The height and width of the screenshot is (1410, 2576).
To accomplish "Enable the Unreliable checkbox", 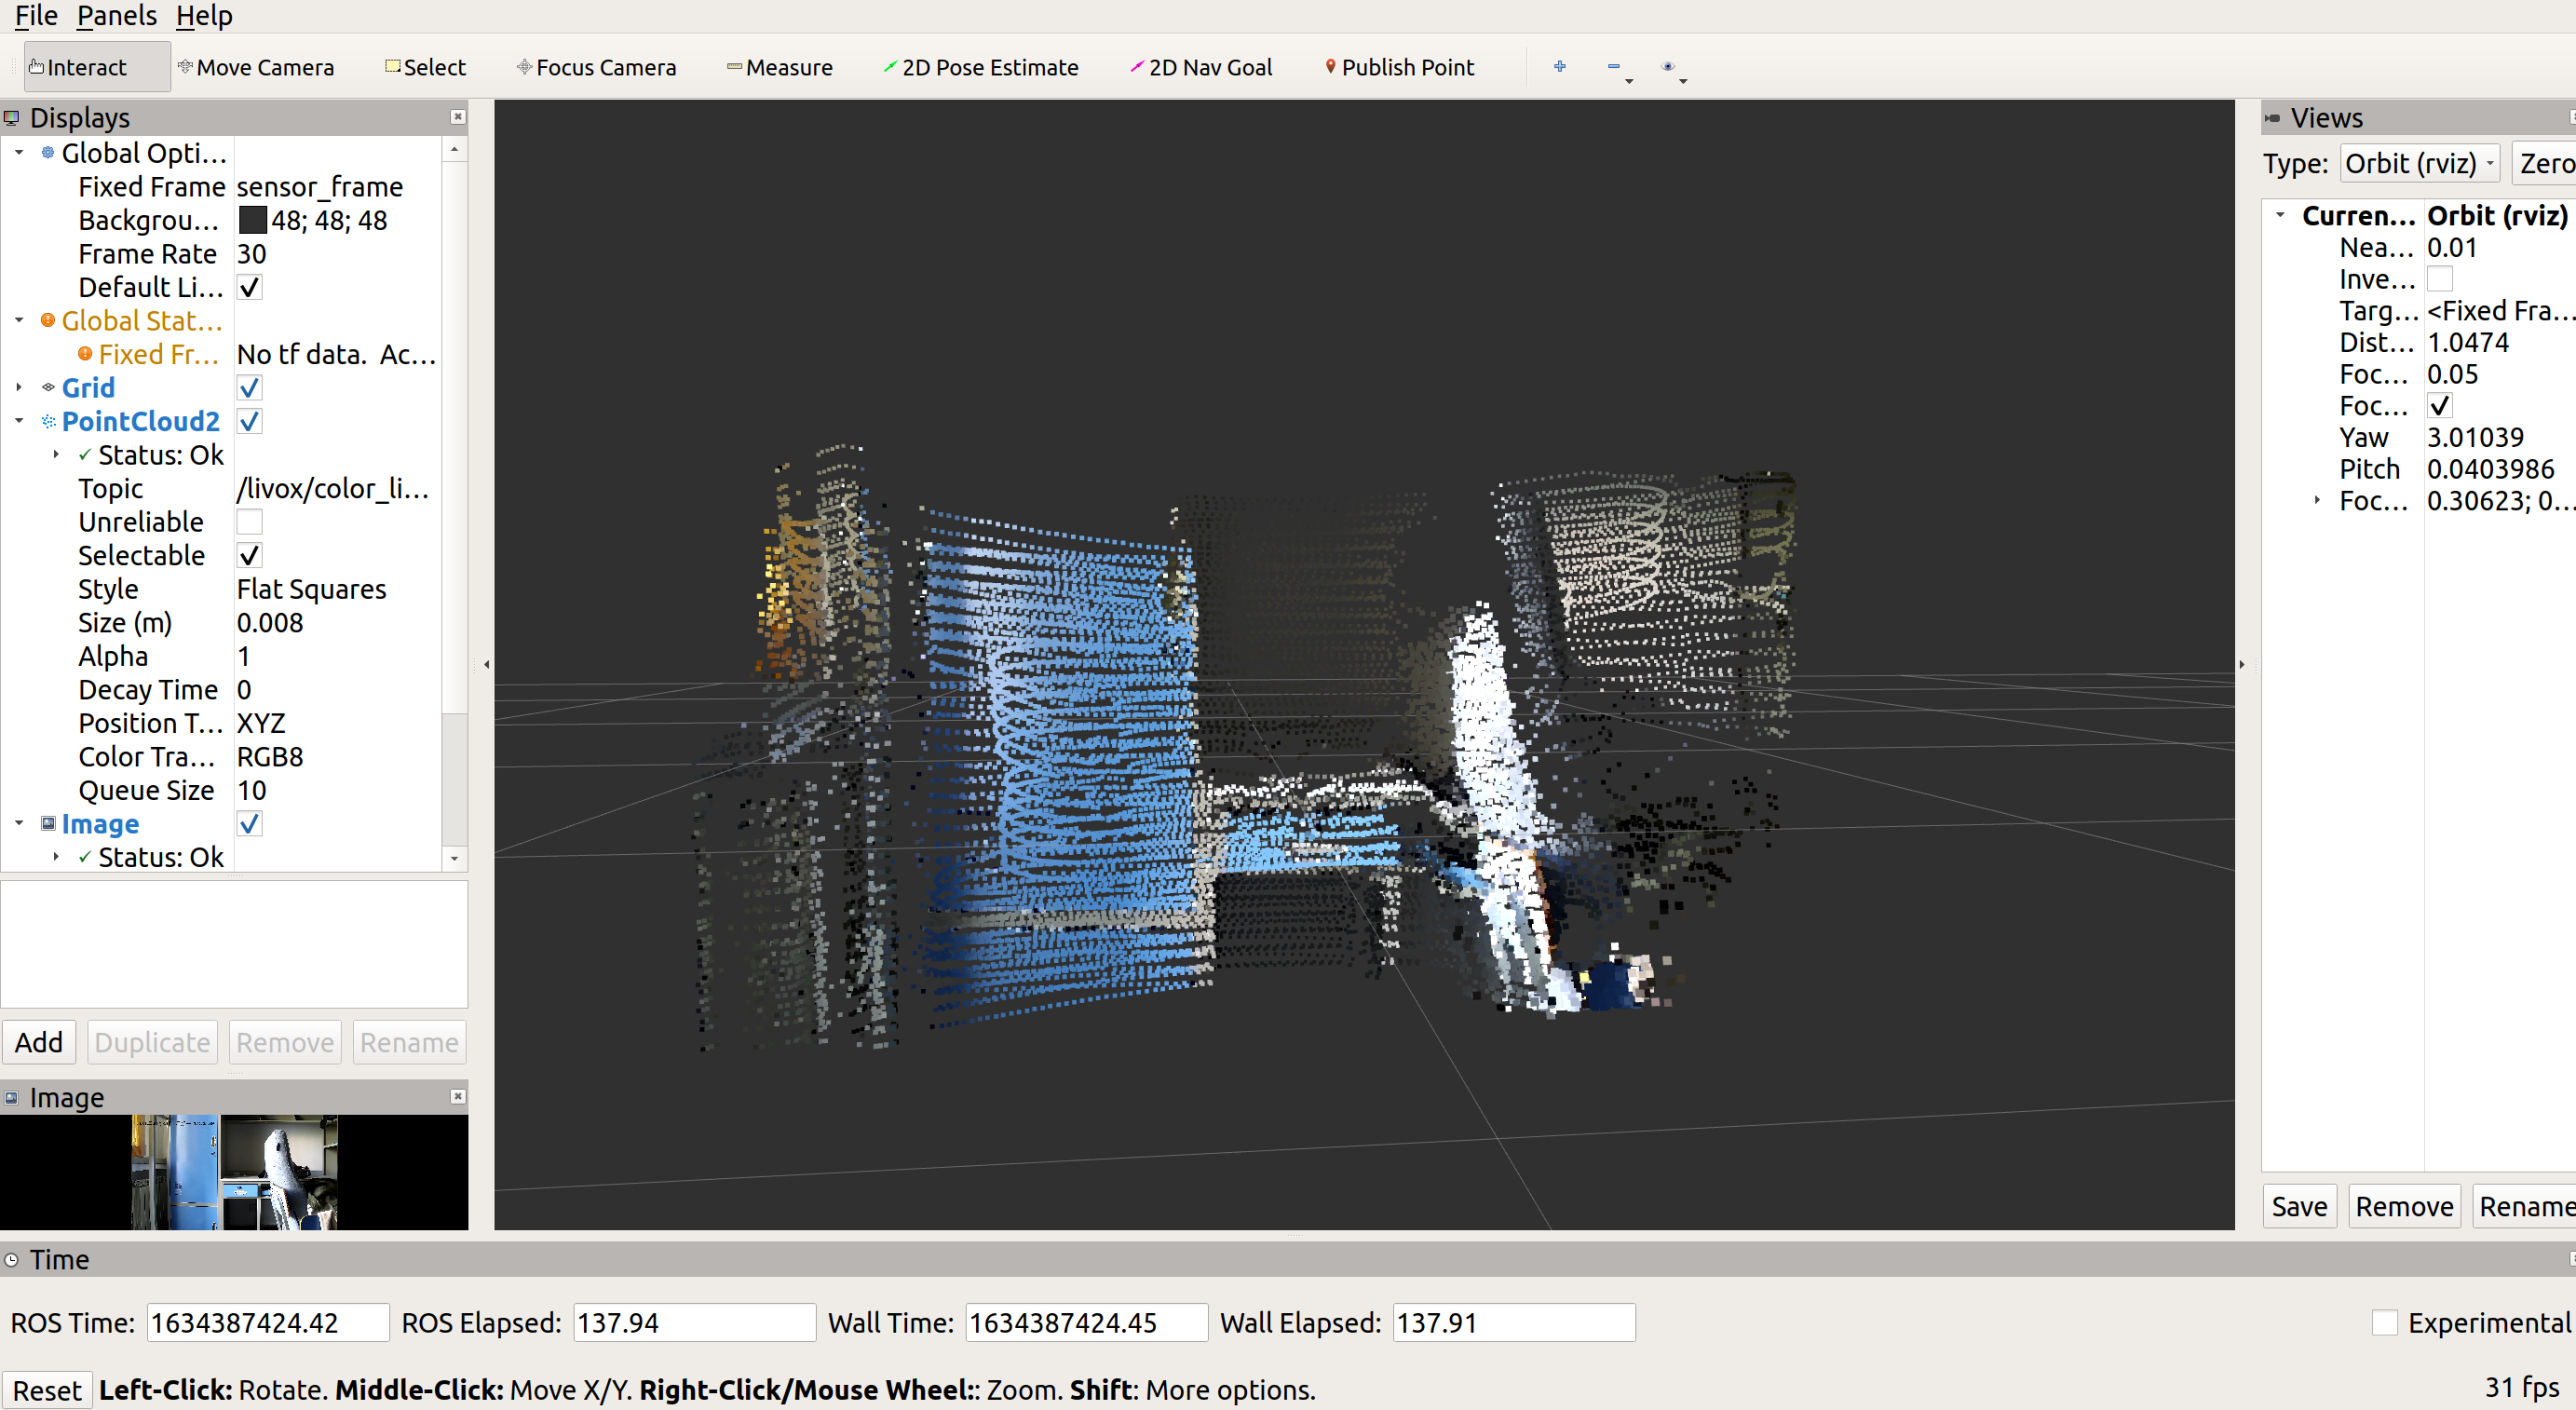I will tap(249, 522).
